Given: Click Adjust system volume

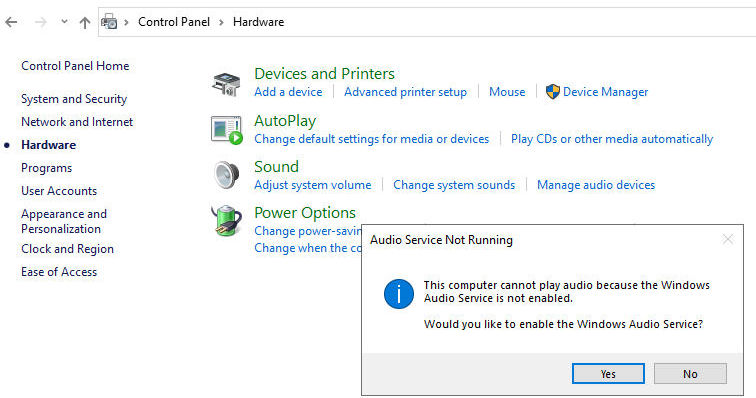Looking at the screenshot, I should tap(313, 185).
